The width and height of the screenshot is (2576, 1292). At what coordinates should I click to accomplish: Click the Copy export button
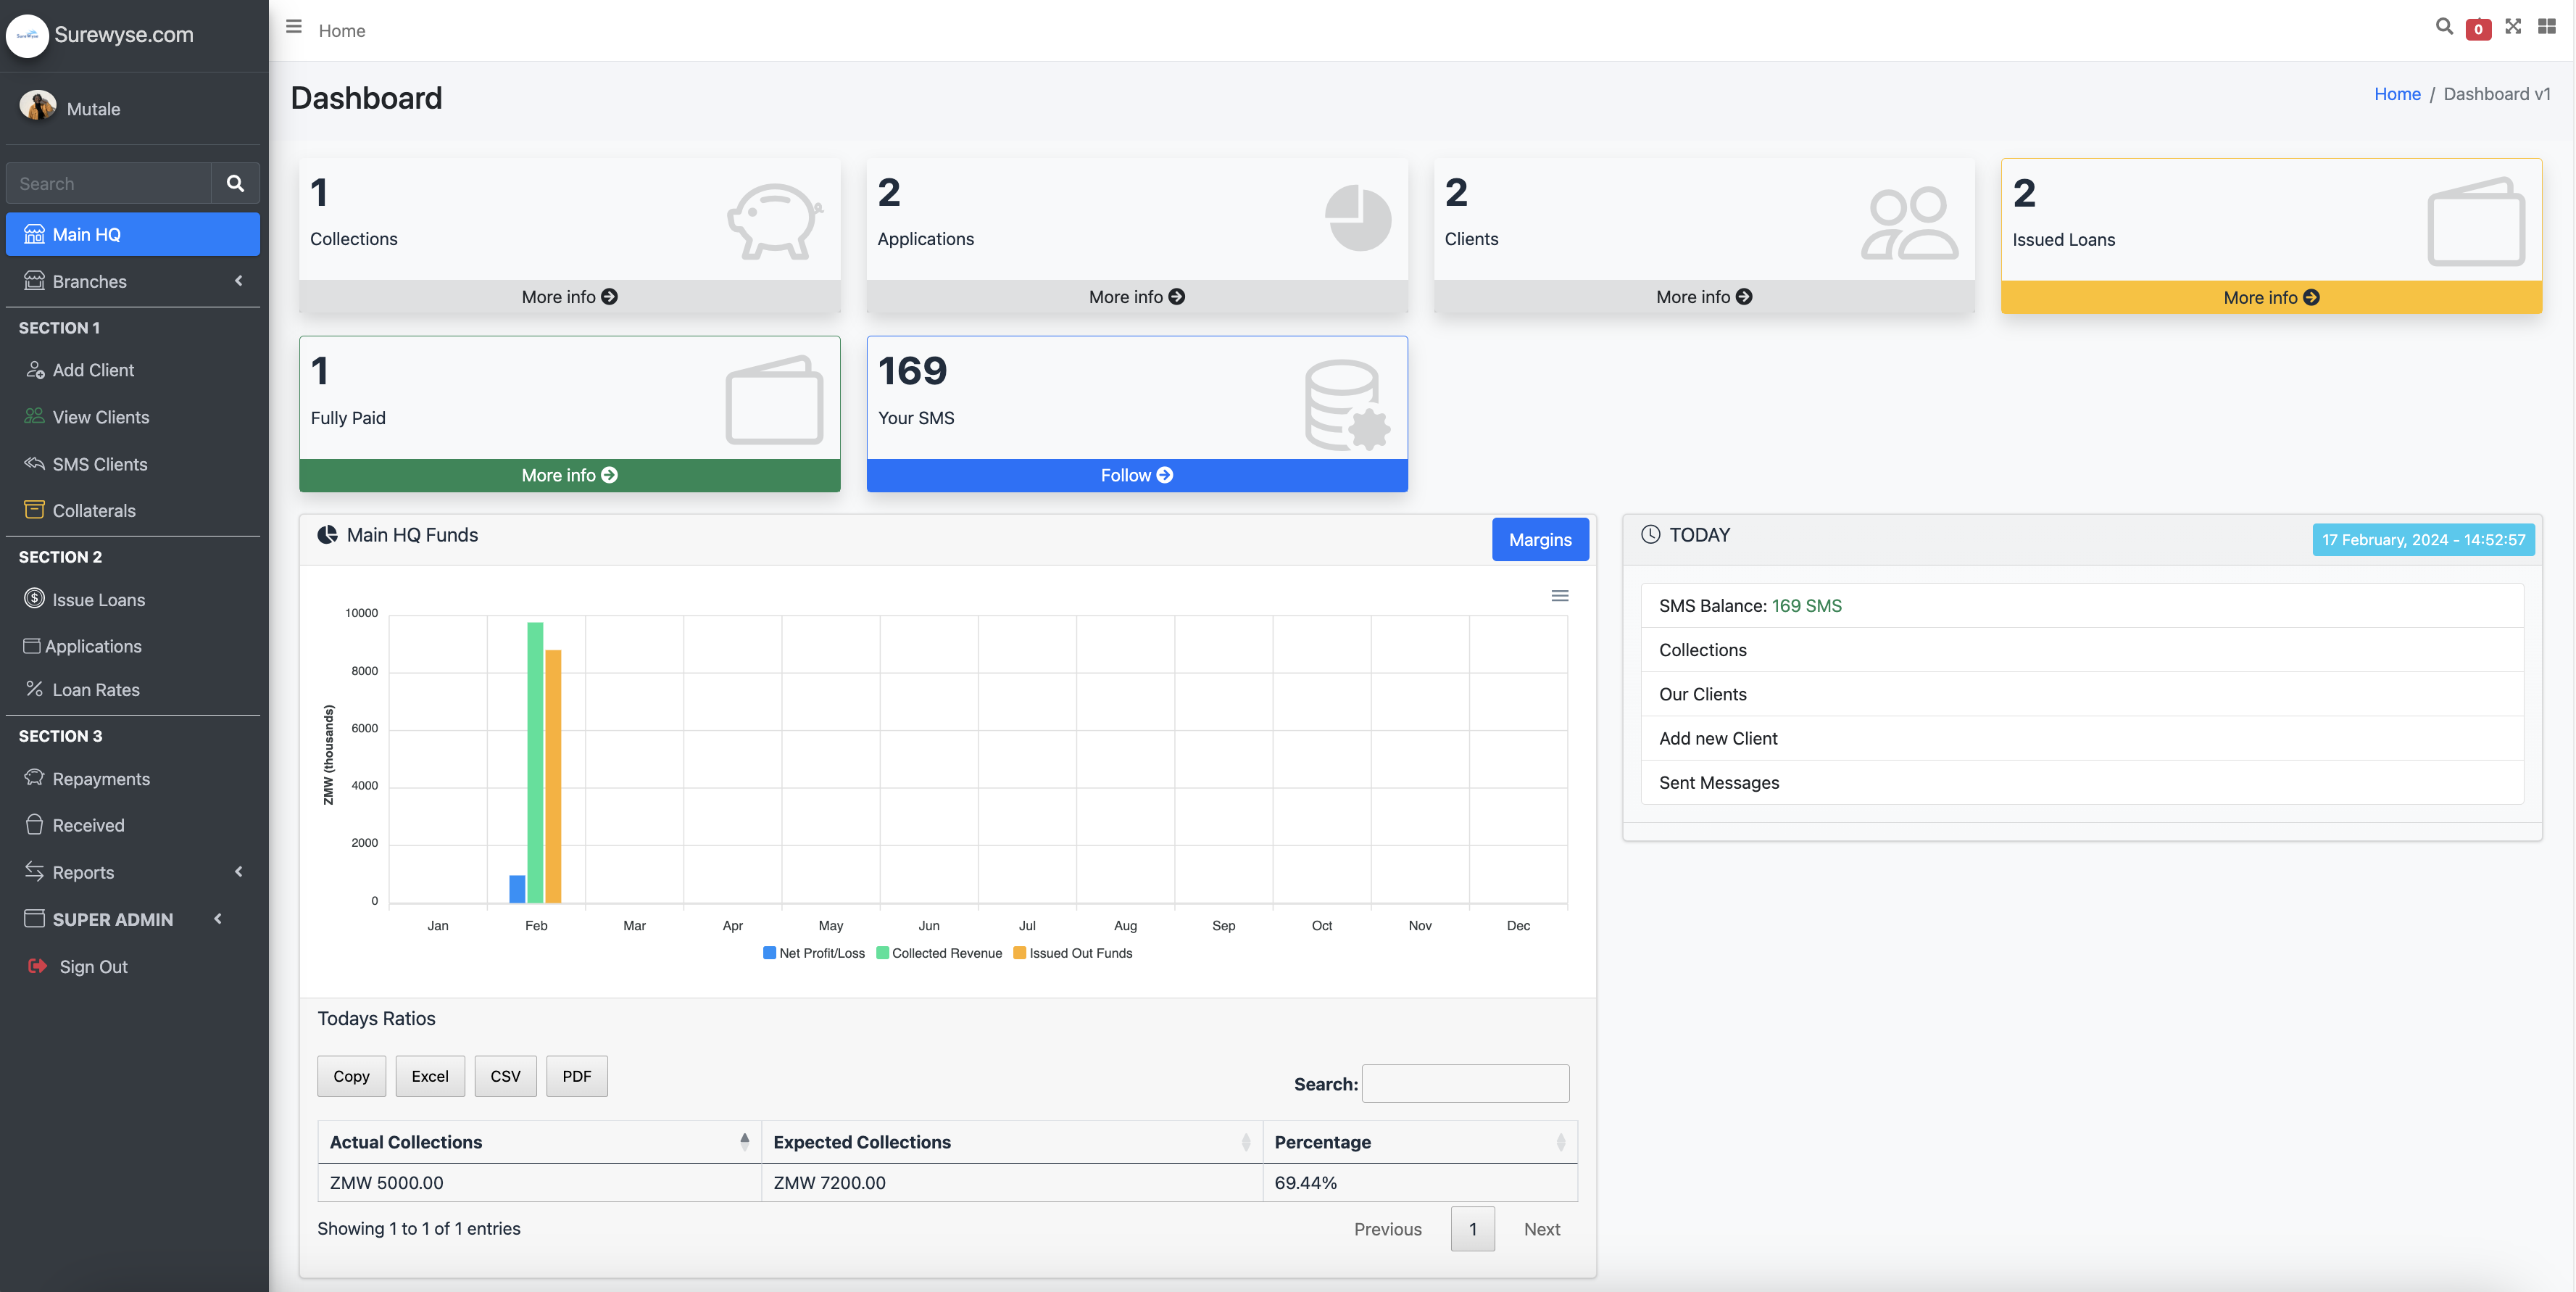click(x=351, y=1076)
